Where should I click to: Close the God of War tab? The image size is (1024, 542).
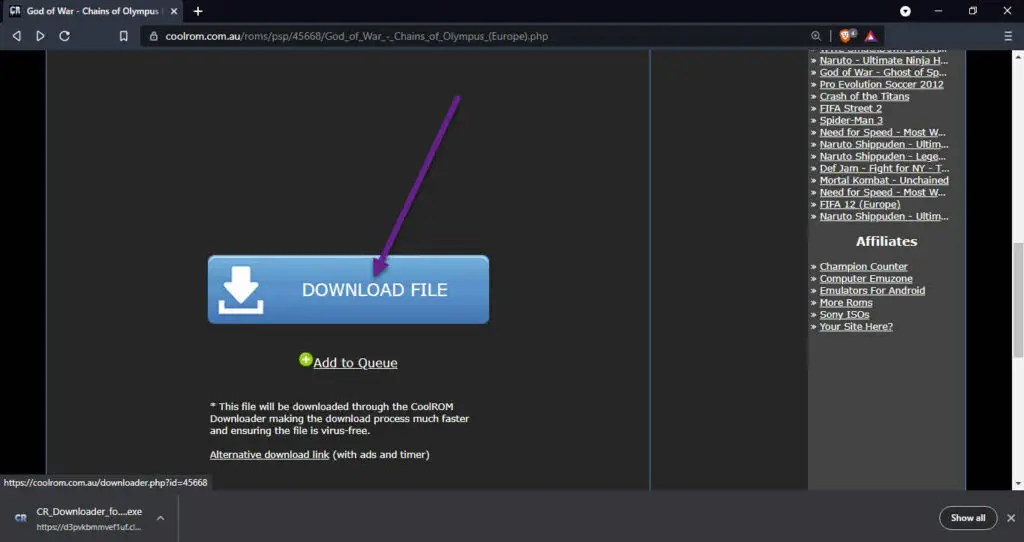[x=174, y=11]
